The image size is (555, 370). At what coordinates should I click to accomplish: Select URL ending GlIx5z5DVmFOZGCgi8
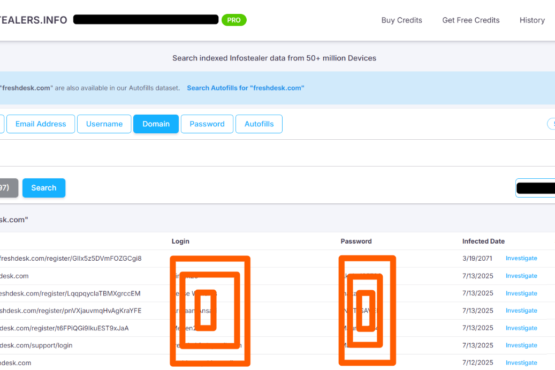(x=71, y=258)
